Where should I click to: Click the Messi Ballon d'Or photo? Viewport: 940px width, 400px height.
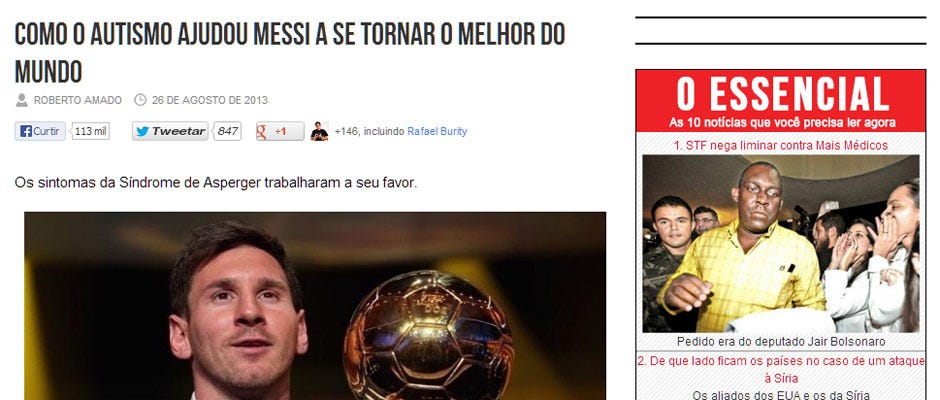tap(315, 306)
